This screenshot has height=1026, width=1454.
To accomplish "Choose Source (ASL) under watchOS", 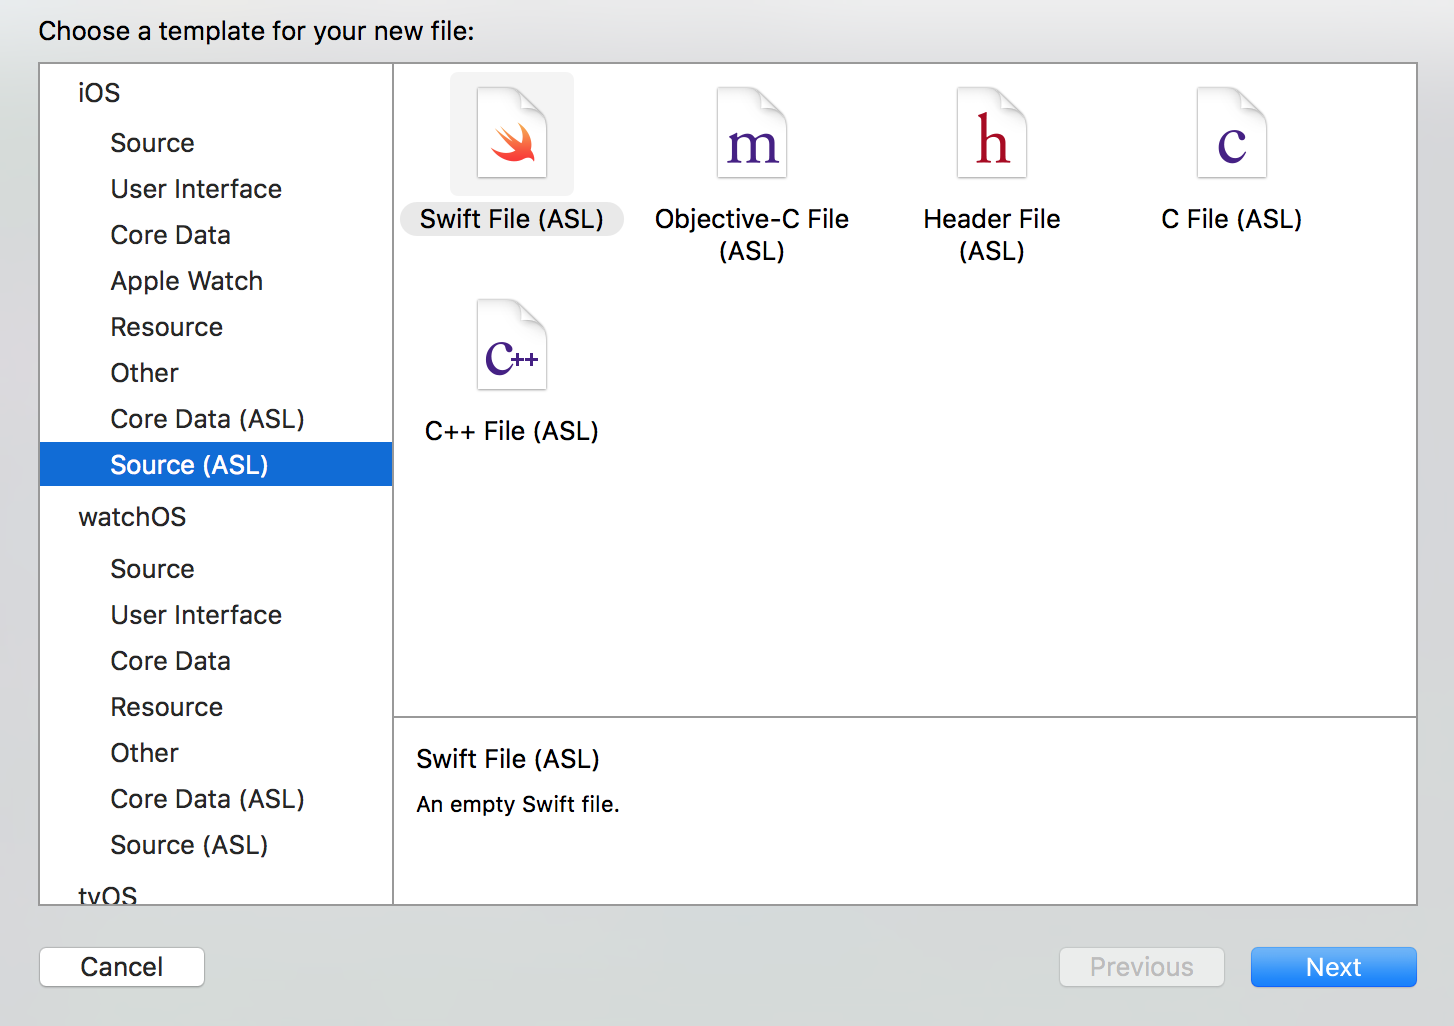I will point(216,845).
